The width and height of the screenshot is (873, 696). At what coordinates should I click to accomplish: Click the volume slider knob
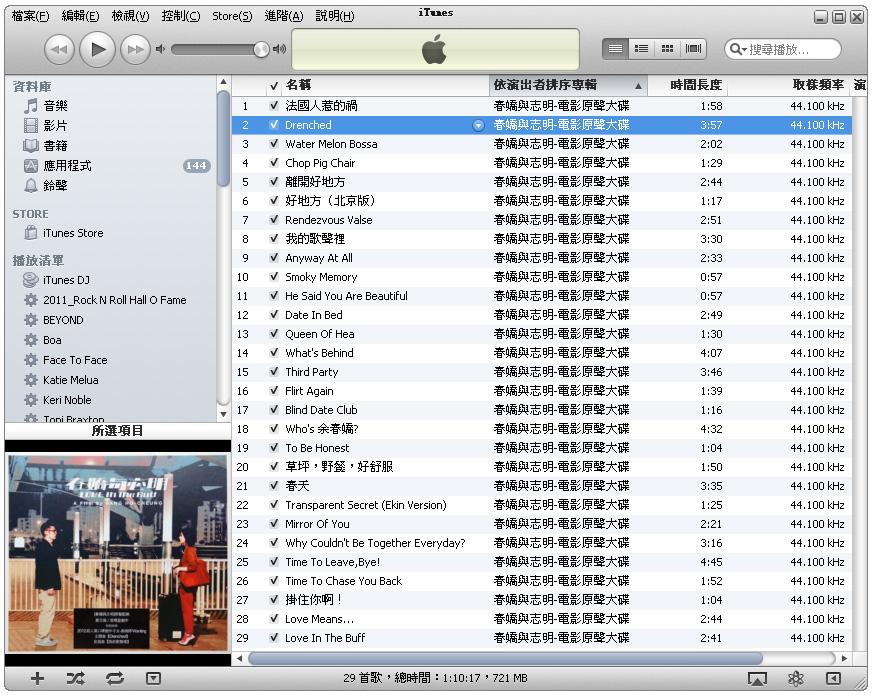(261, 50)
